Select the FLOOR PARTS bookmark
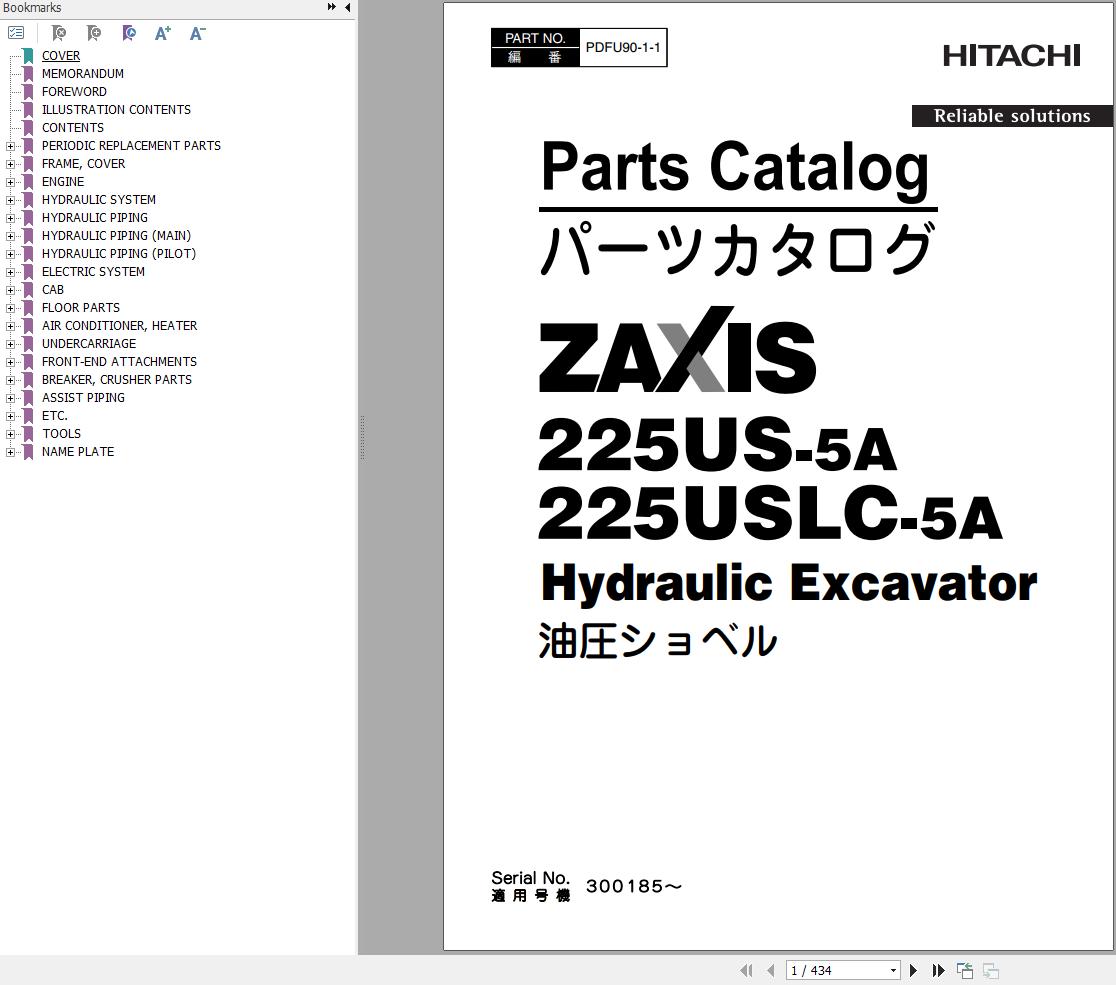The height and width of the screenshot is (985, 1116). pos(80,307)
